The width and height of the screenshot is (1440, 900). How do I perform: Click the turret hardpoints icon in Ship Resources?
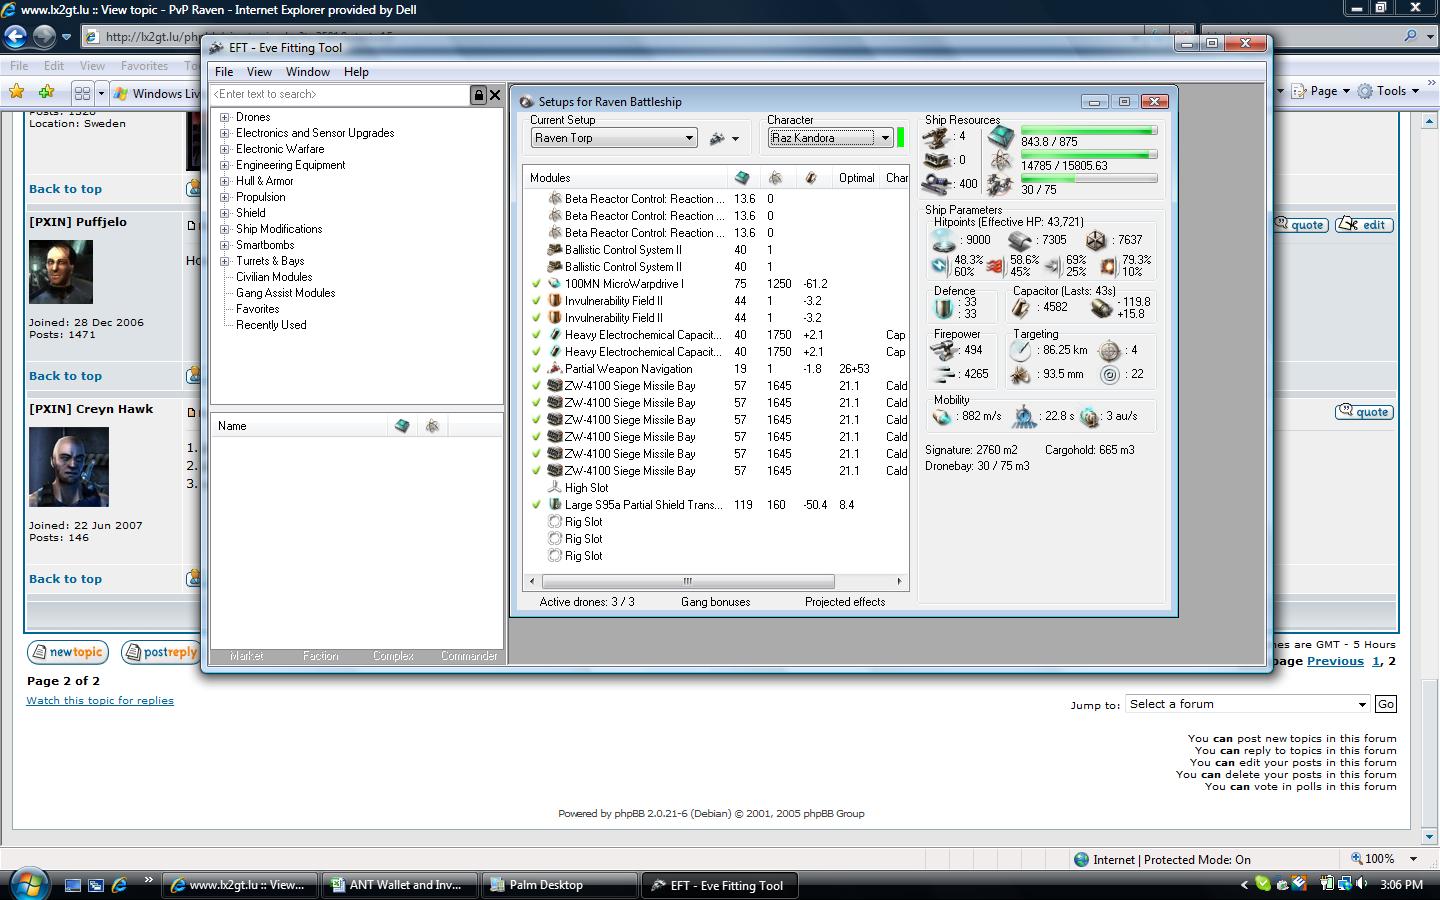937,136
